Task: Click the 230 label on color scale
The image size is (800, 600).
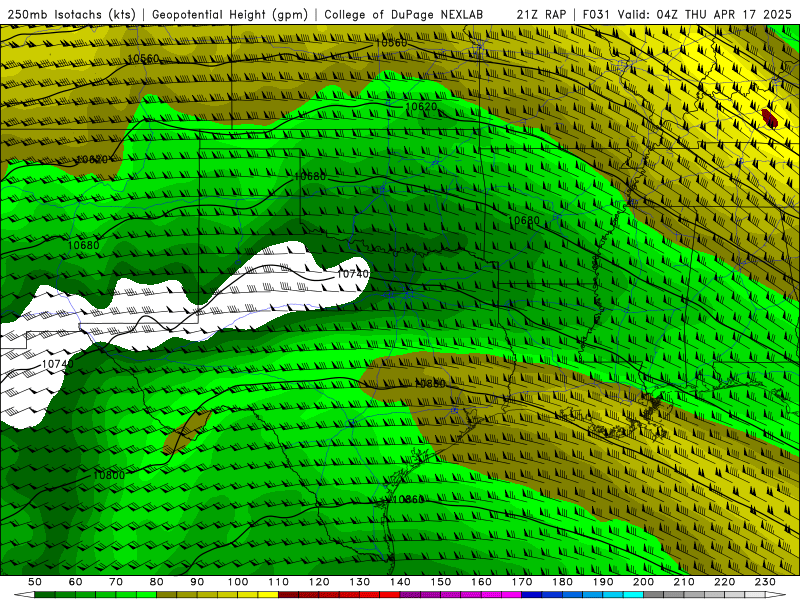Action: point(765,582)
